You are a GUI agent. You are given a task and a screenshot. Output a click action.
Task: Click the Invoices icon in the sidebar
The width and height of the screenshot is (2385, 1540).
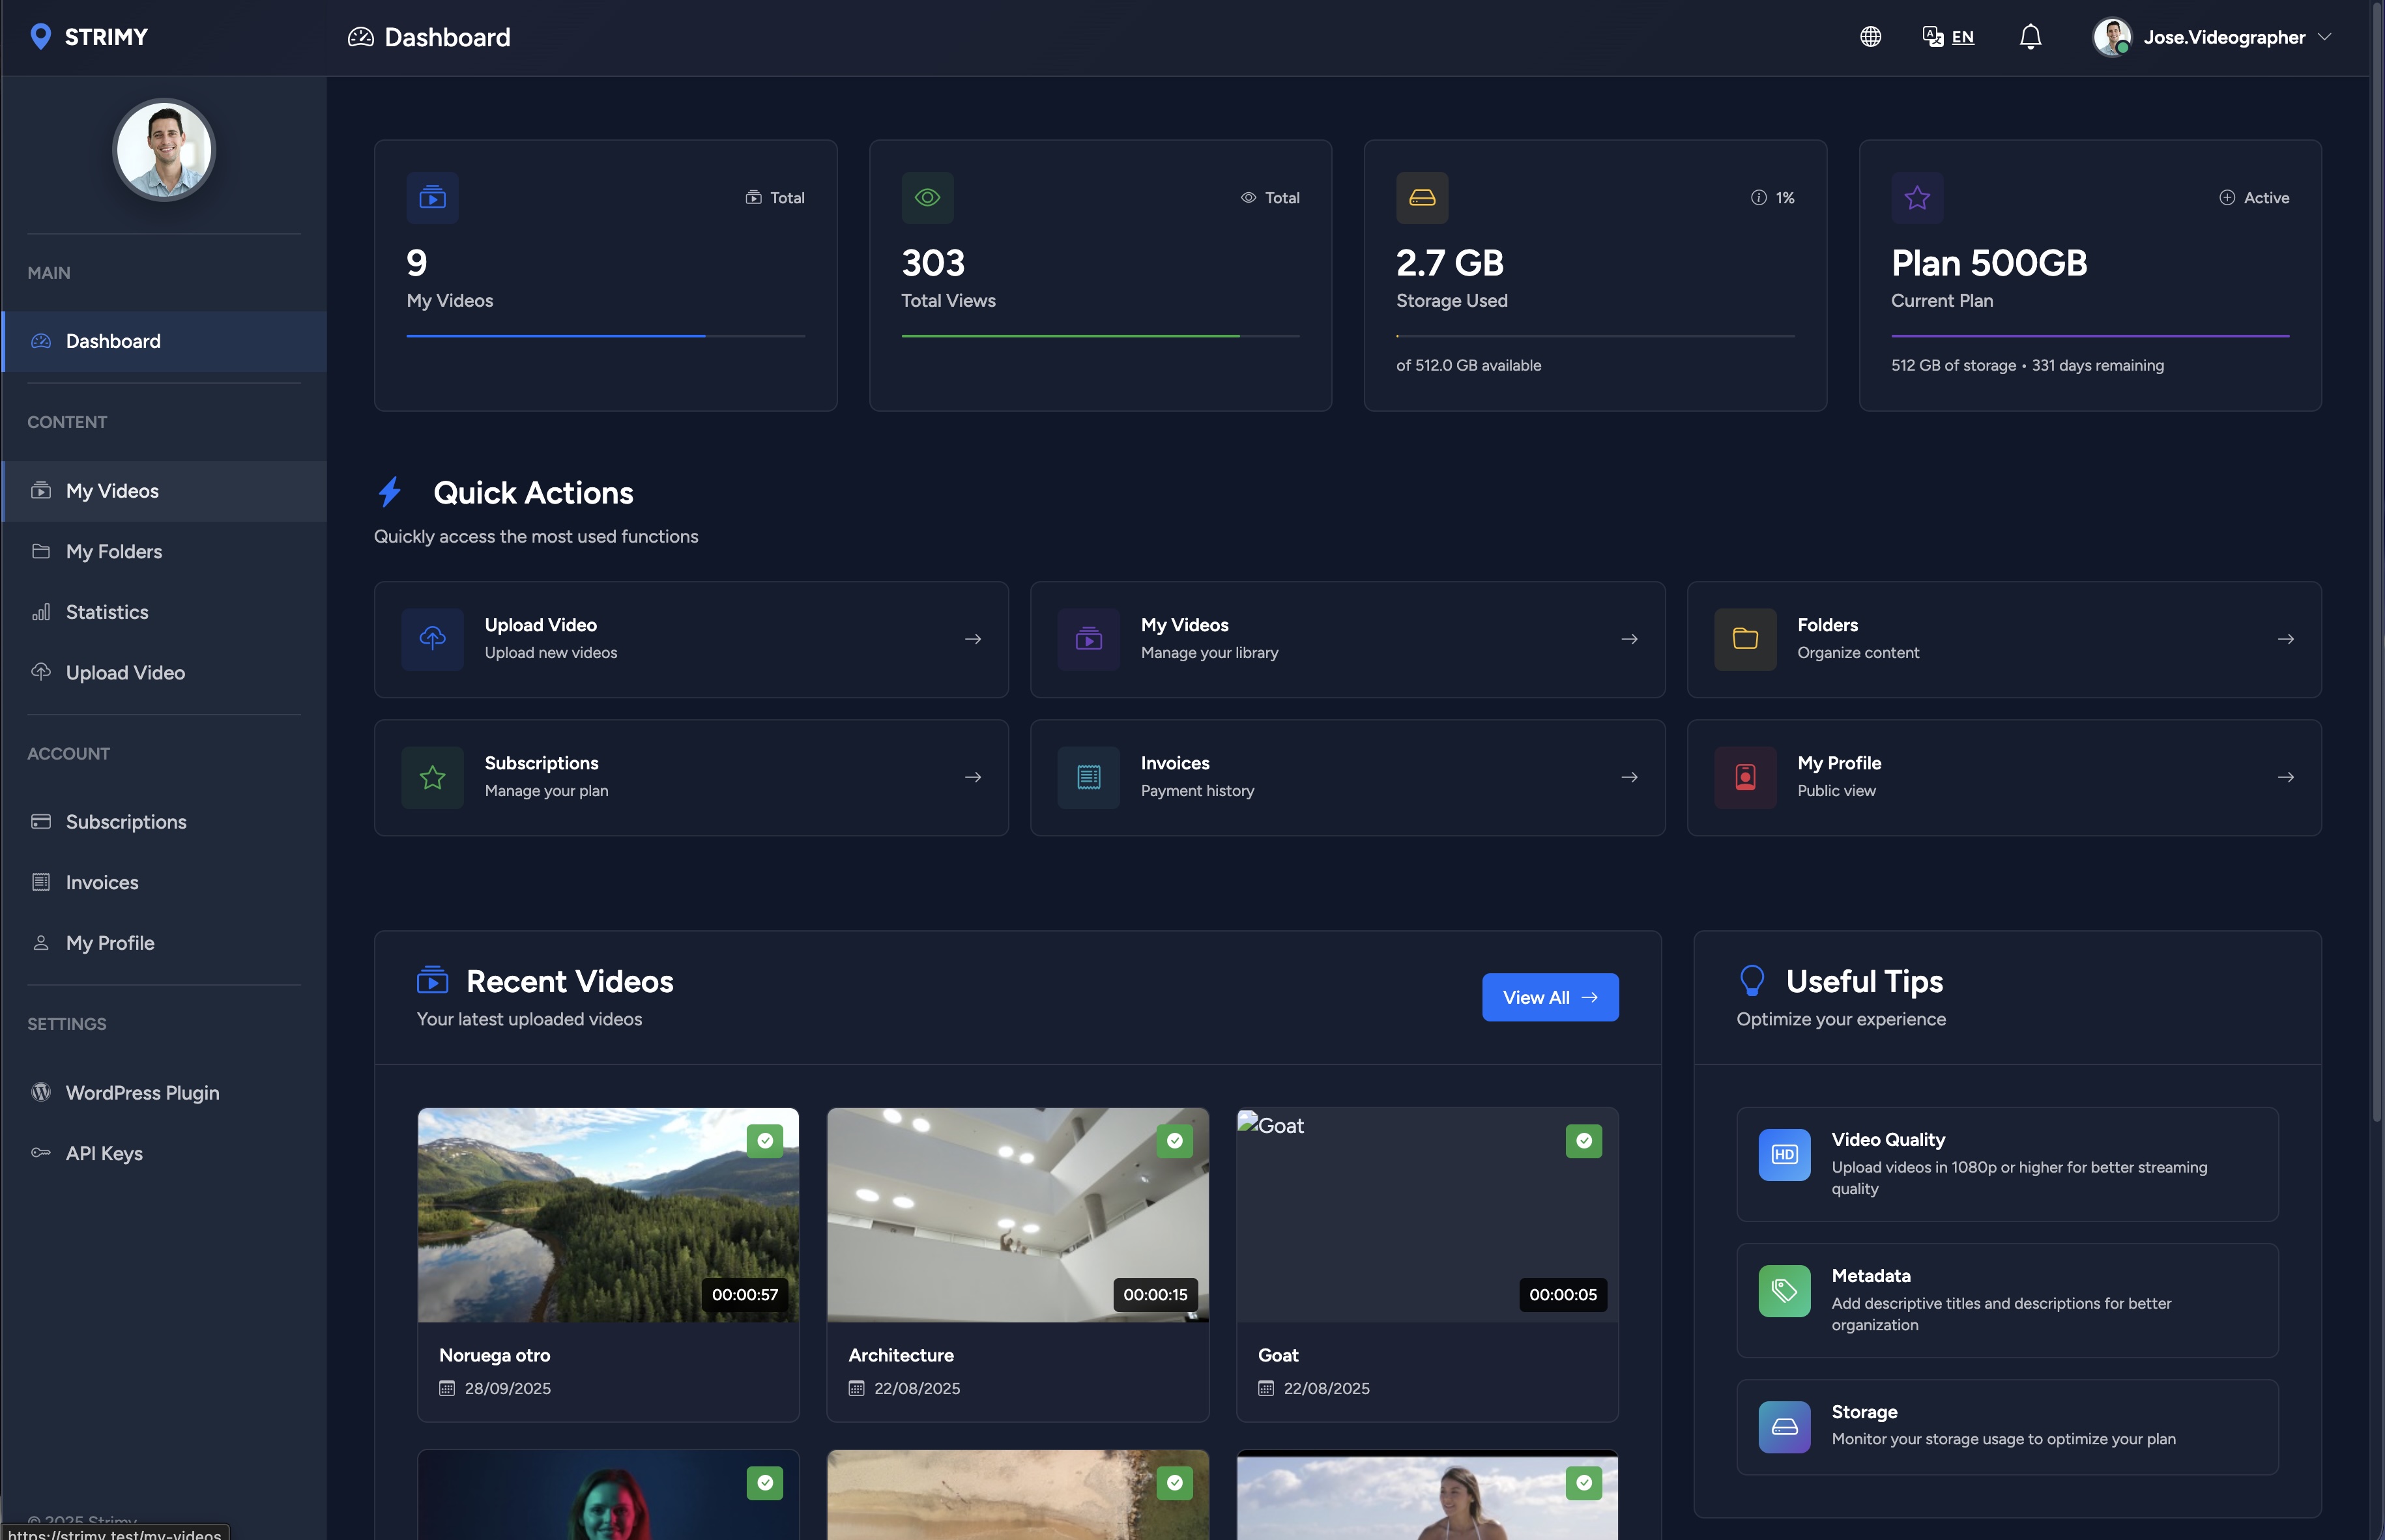pyautogui.click(x=41, y=882)
